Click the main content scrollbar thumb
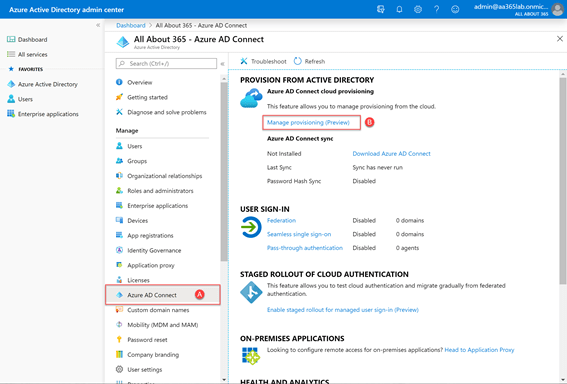 click(x=563, y=181)
